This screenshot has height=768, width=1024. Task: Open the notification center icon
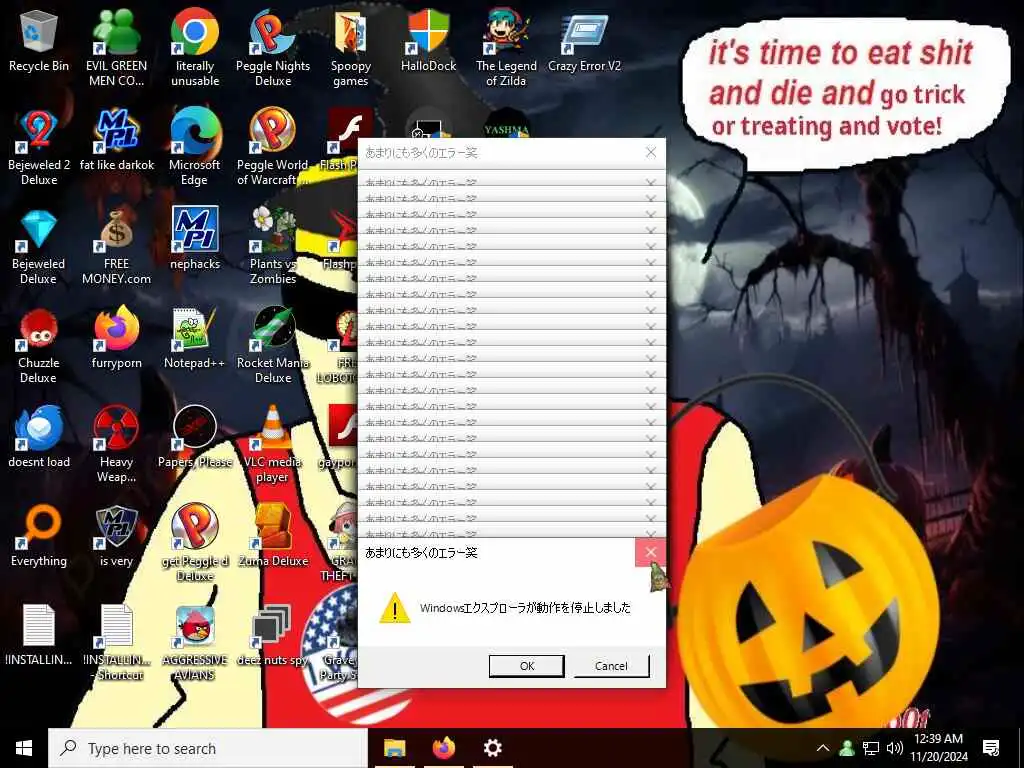[991, 748]
